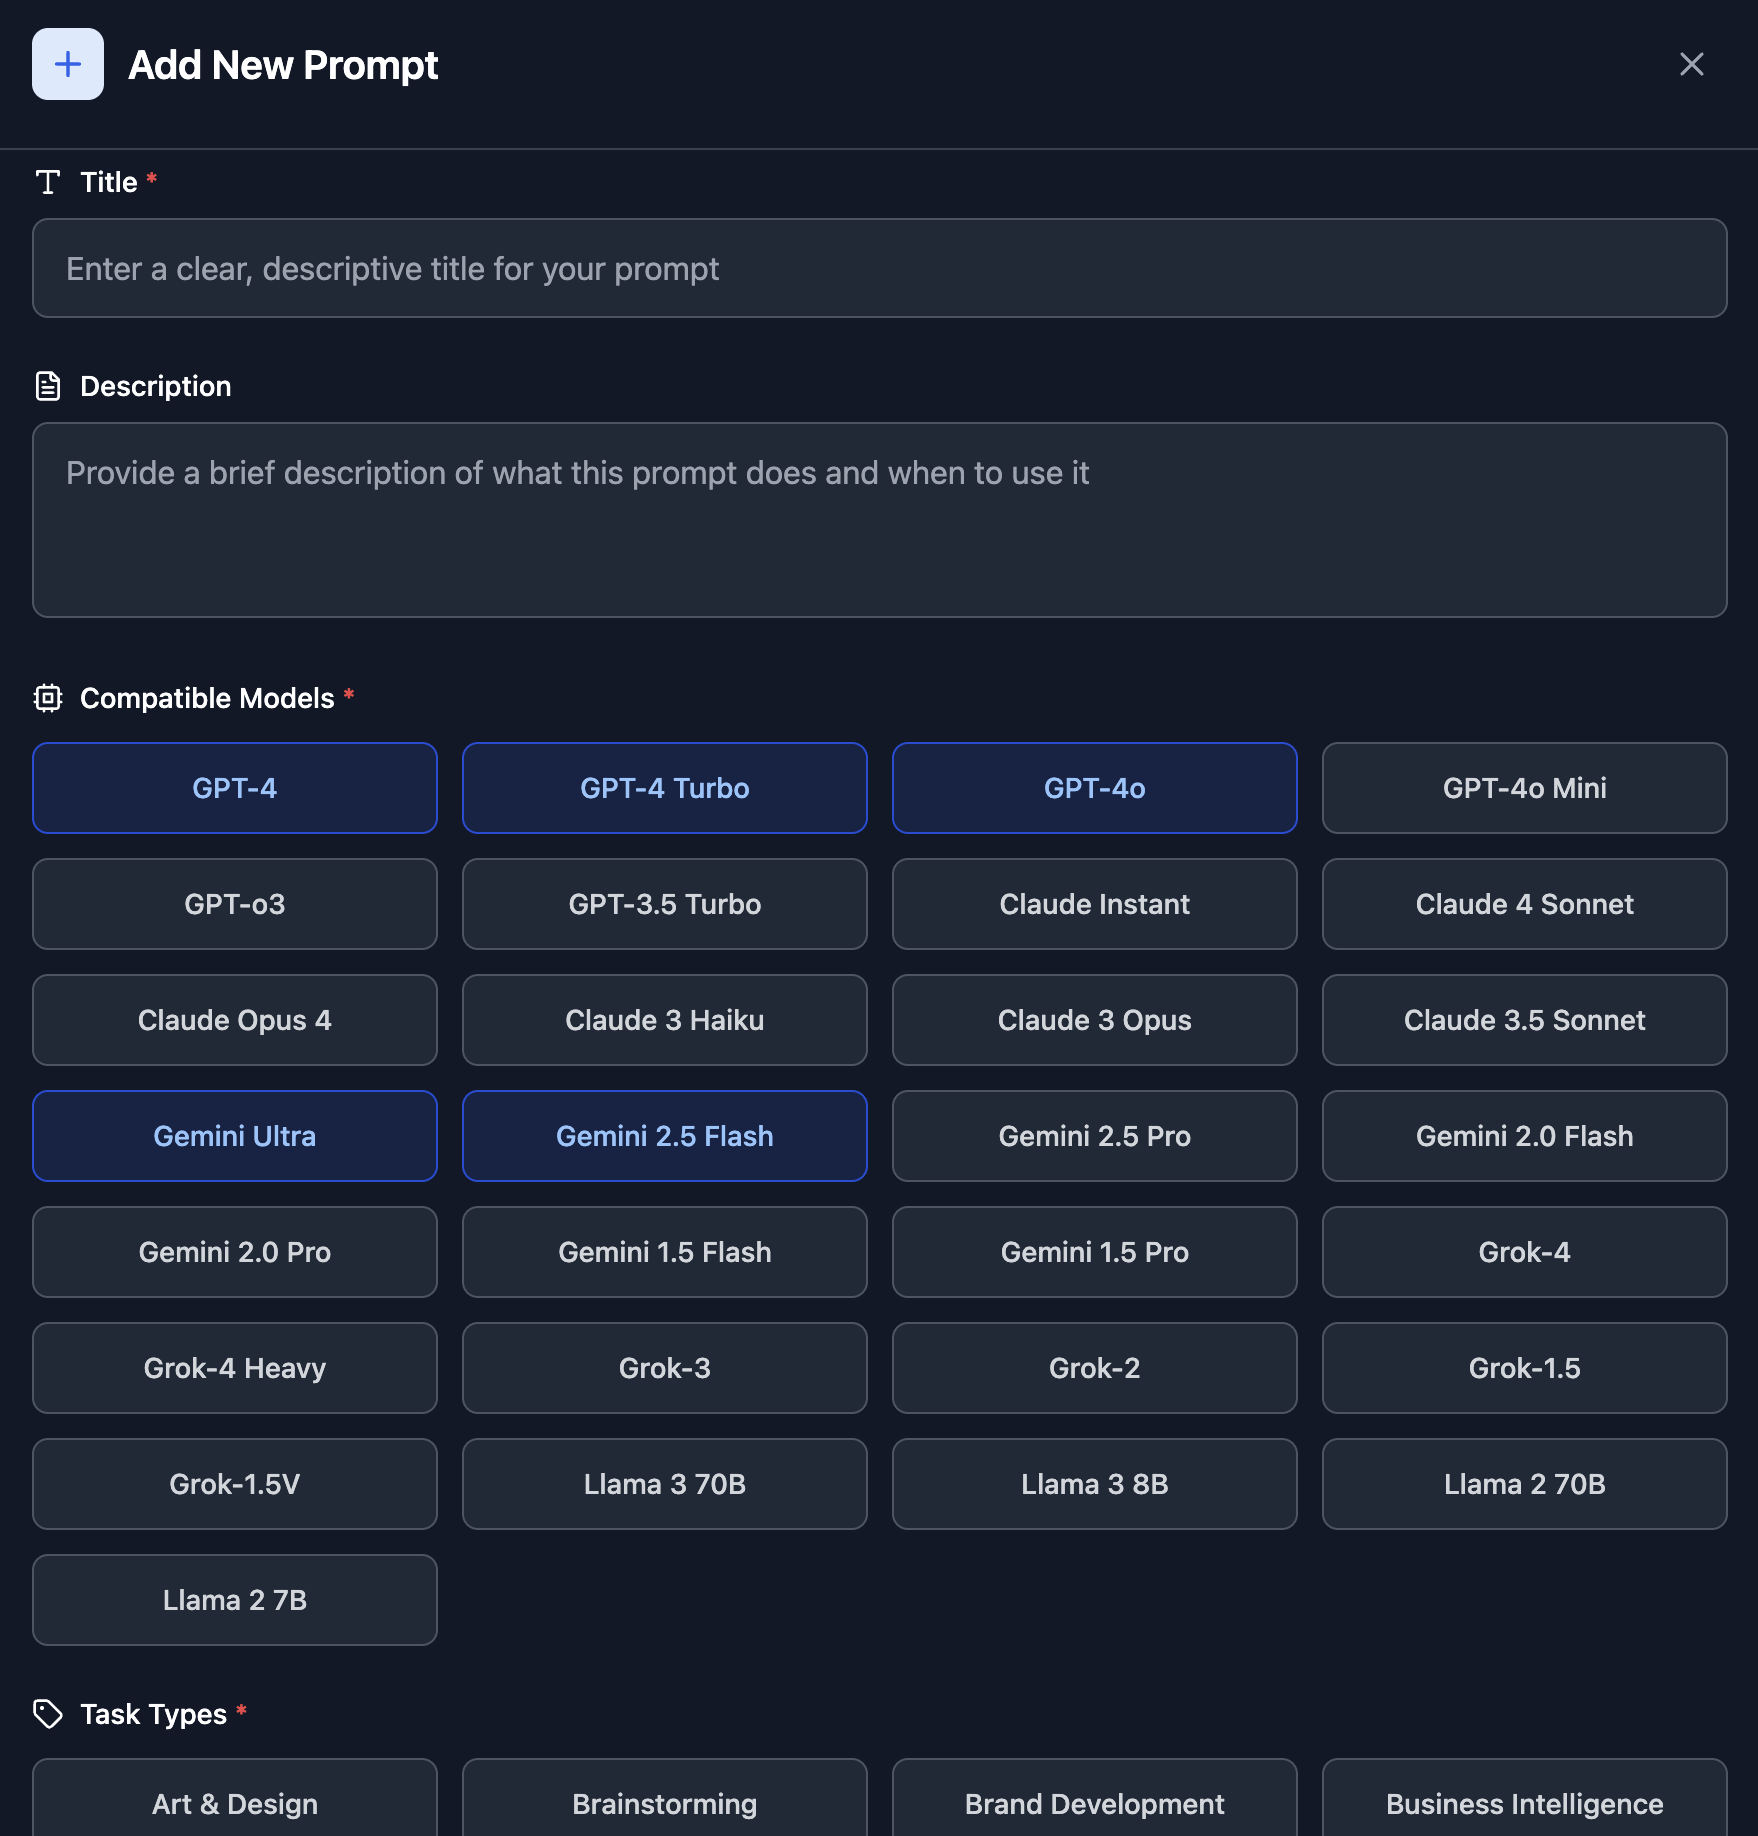Click the Description field label
Screen dimensions: 1758x1836
click(x=155, y=386)
